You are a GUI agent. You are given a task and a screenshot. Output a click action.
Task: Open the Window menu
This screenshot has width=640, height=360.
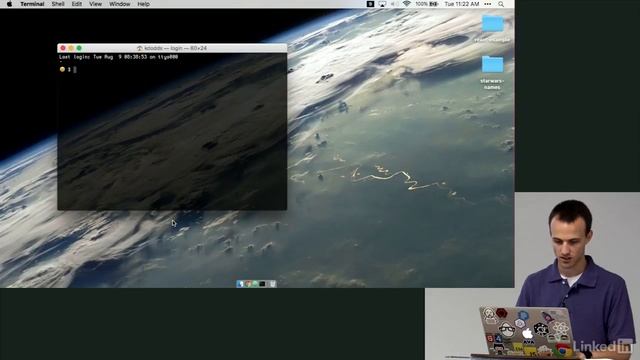point(120,4)
